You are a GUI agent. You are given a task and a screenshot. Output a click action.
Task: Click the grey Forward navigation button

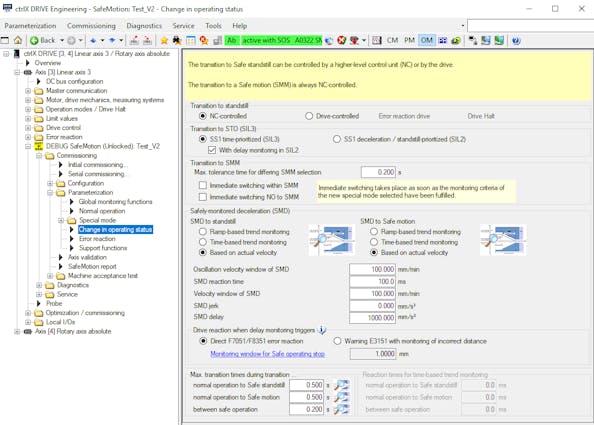71,41
